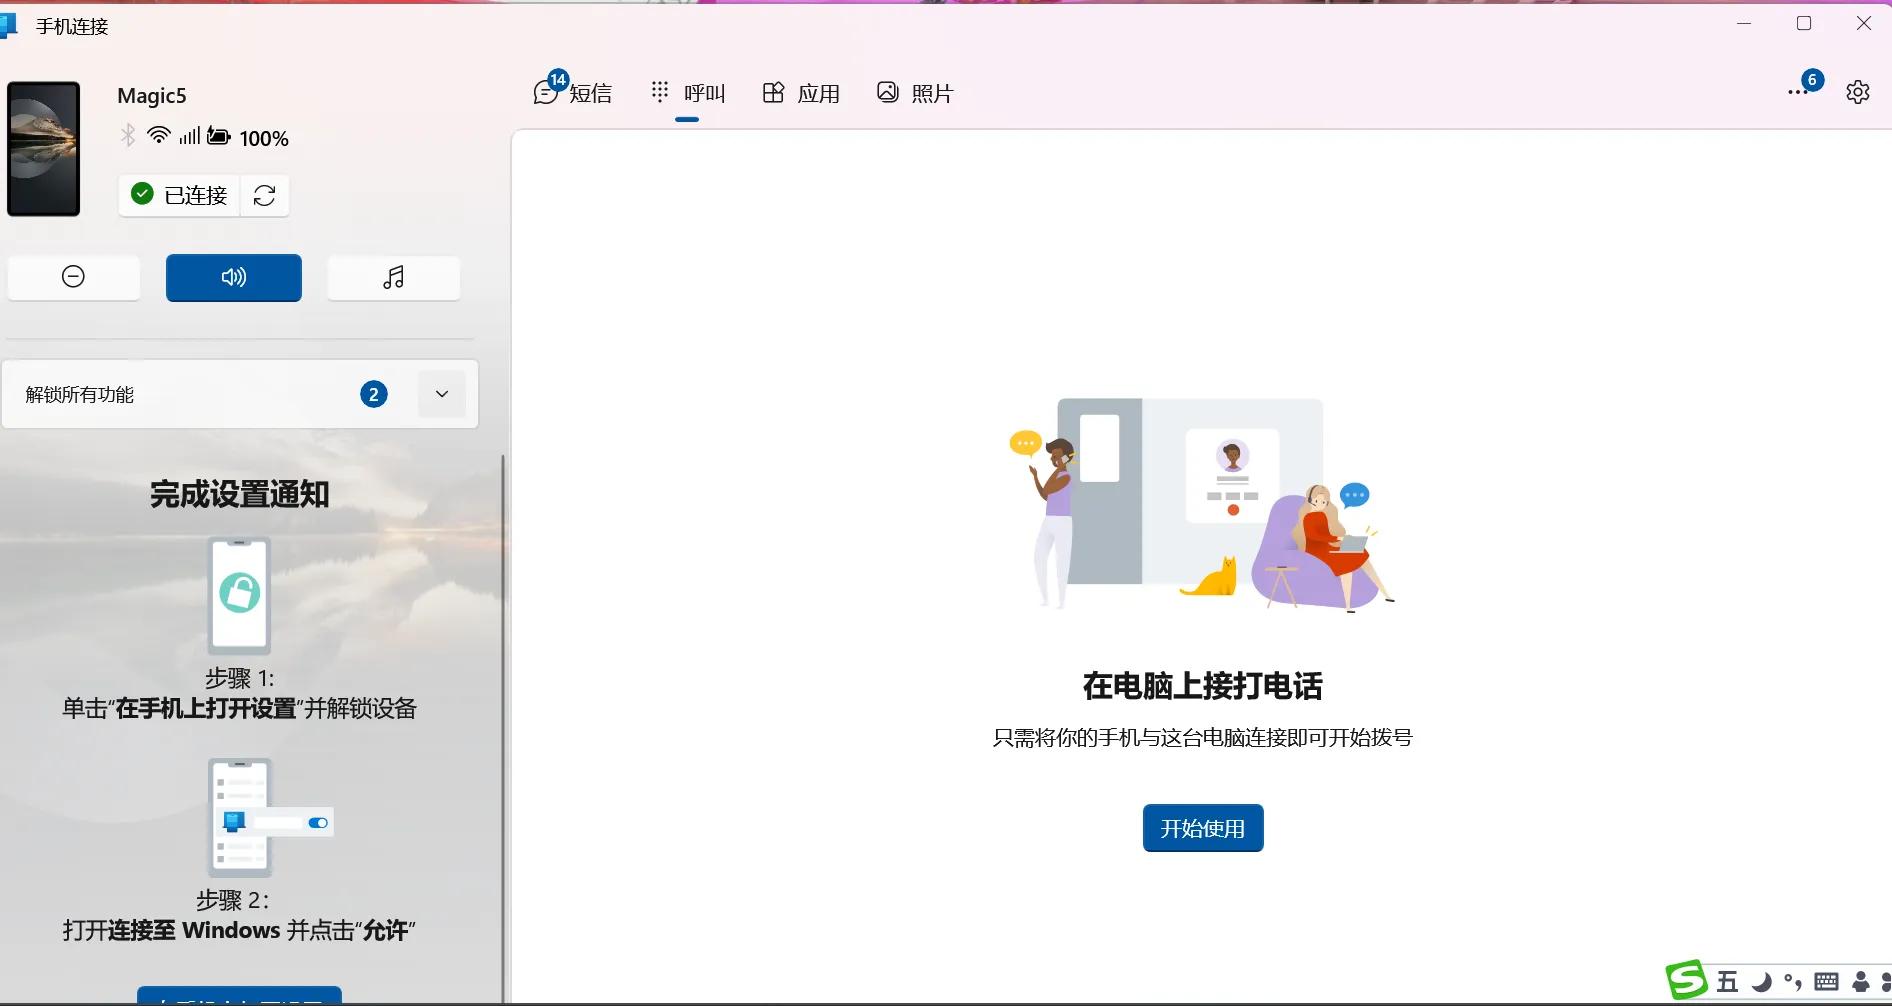Refresh the Magic5 connection status

pyautogui.click(x=264, y=195)
